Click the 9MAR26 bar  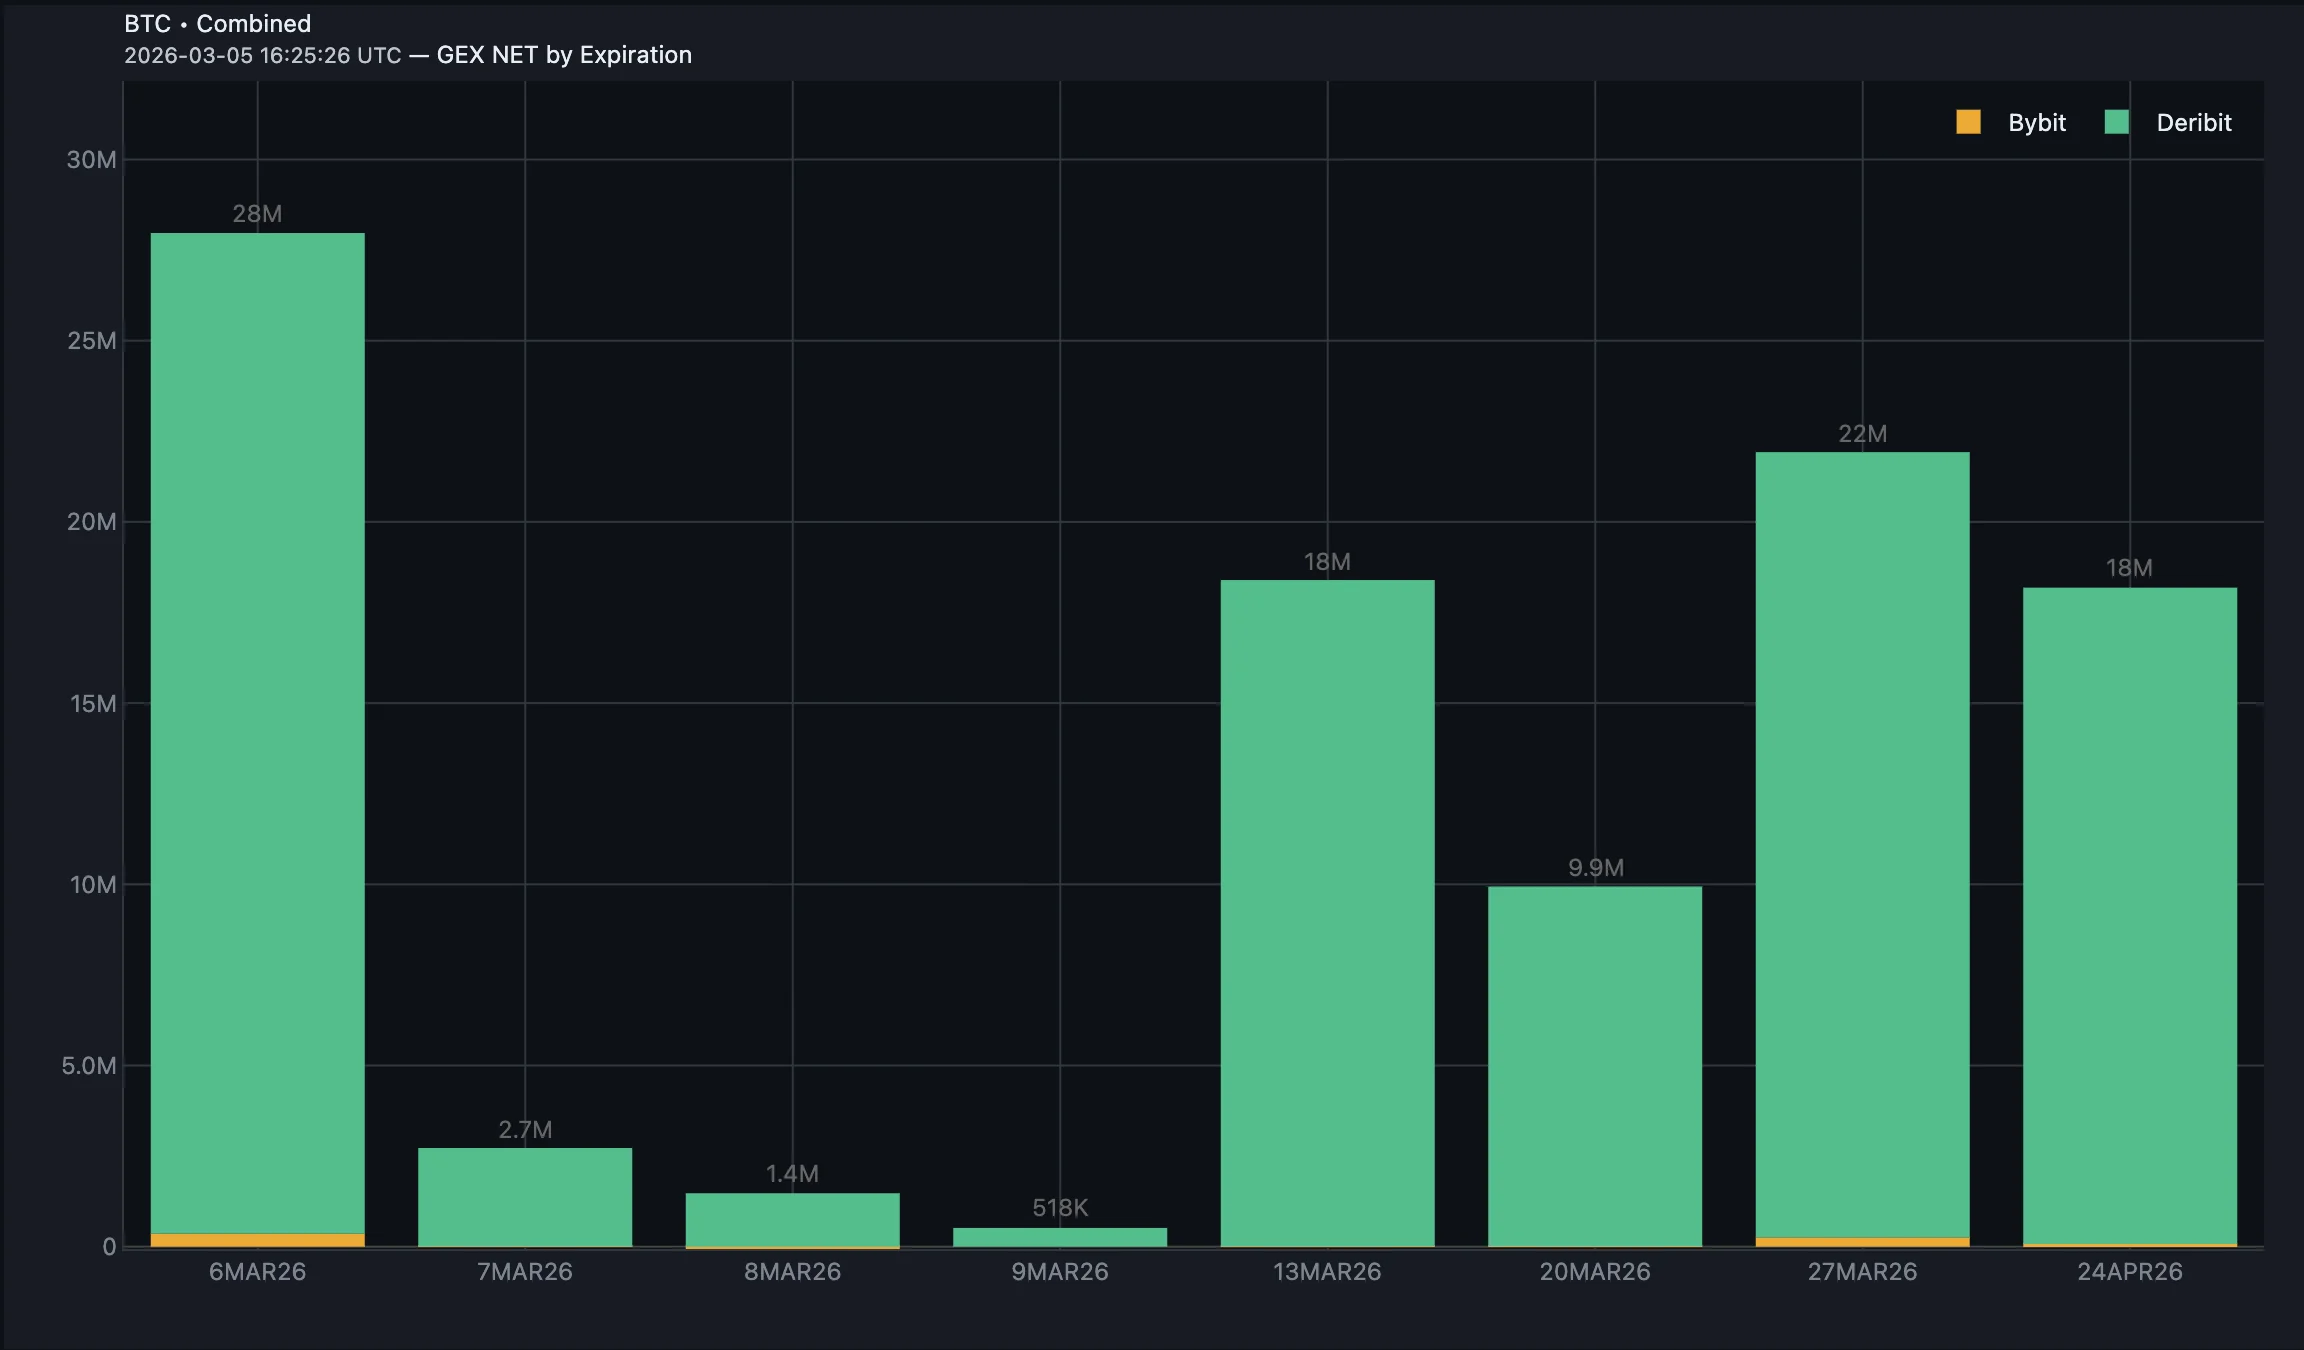(1060, 1237)
